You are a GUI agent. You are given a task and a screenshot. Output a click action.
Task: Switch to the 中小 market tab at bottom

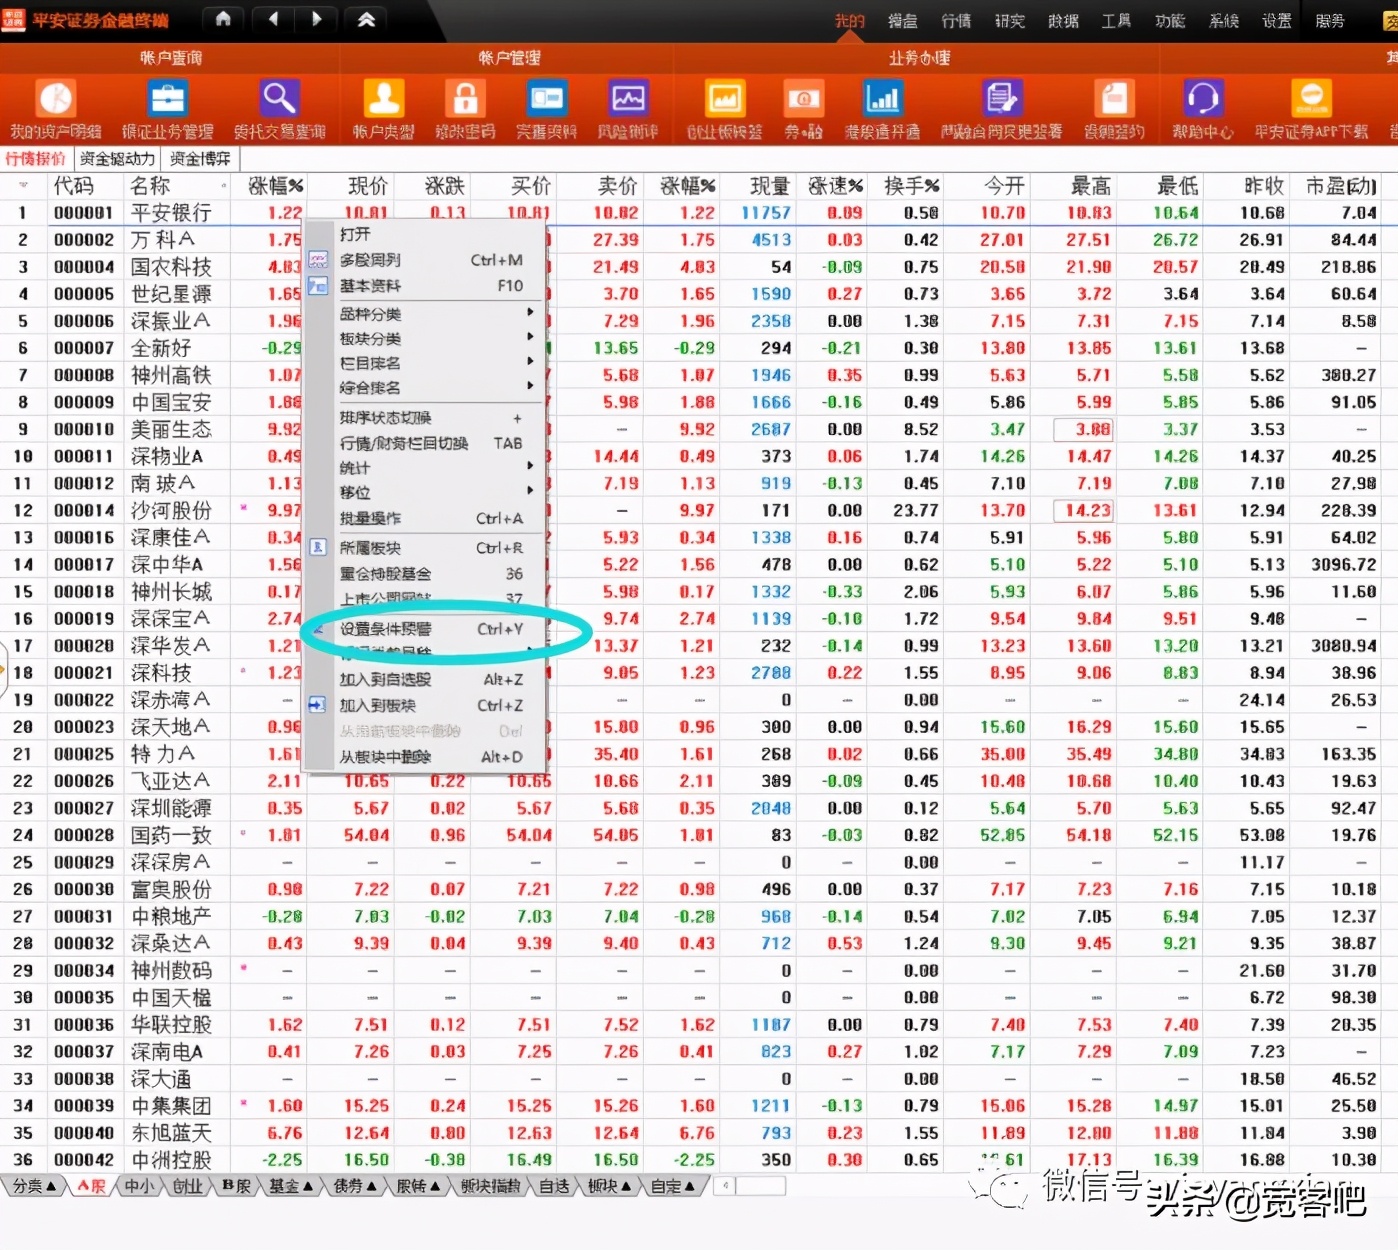[x=138, y=1186]
